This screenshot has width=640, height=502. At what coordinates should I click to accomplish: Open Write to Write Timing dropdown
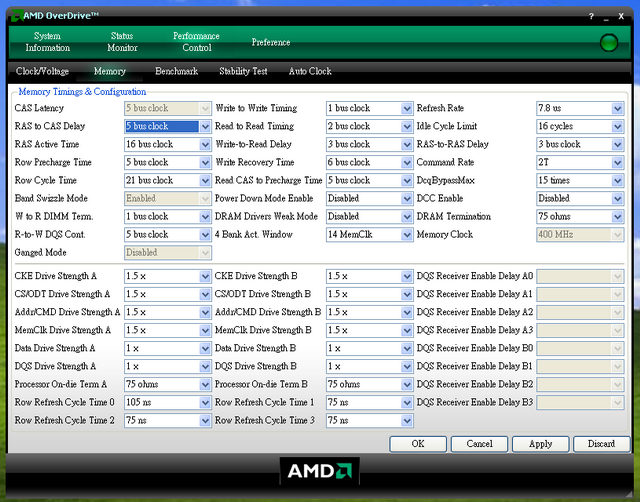click(x=369, y=108)
